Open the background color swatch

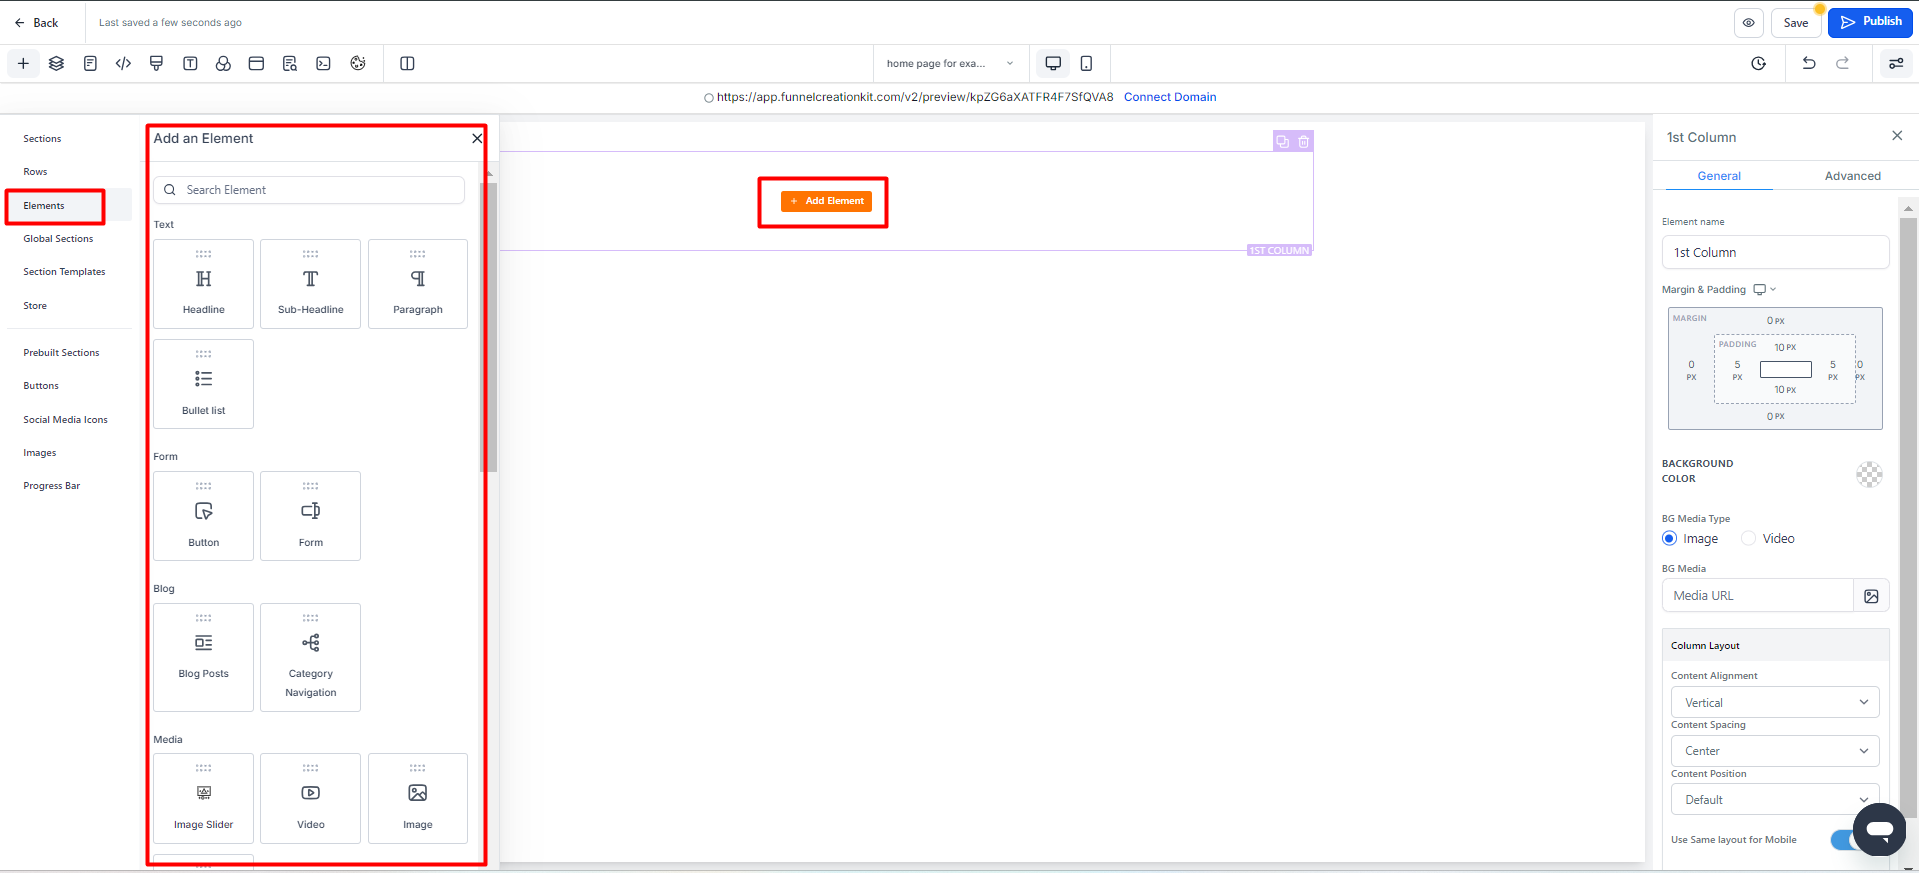pos(1868,474)
